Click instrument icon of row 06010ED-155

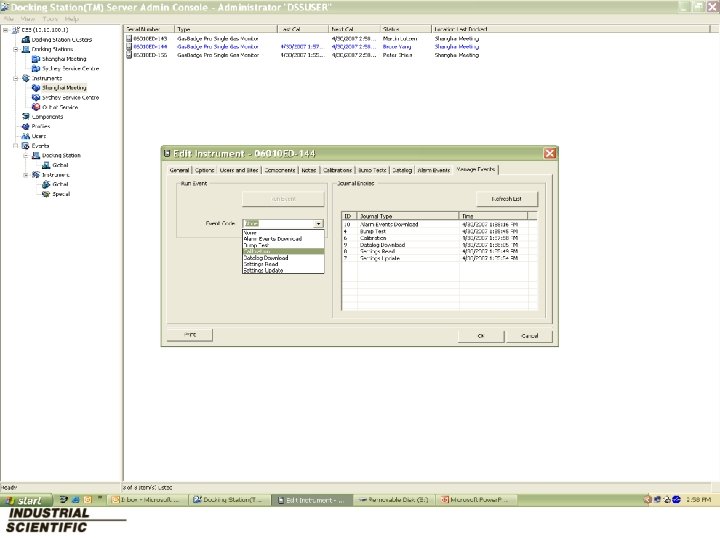pos(129,55)
